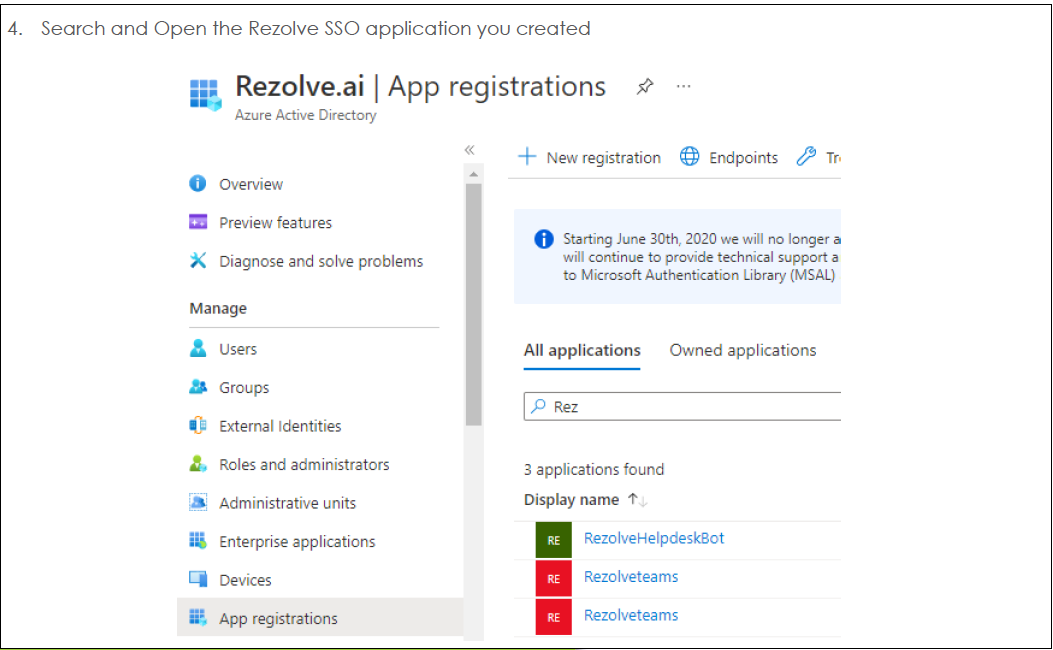Click the sidebar scrollbar up arrow
The image size is (1053, 650).
tap(473, 175)
